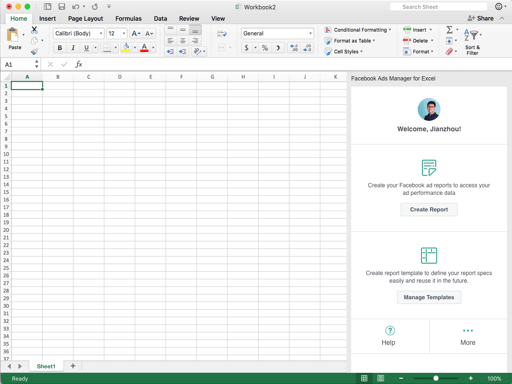
Task: Expand Cell Styles menu
Action: (x=344, y=51)
